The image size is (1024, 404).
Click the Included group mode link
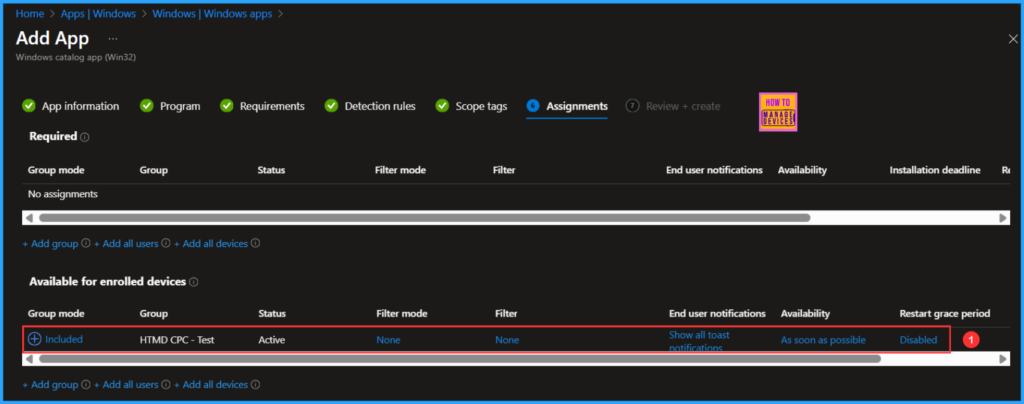click(64, 339)
